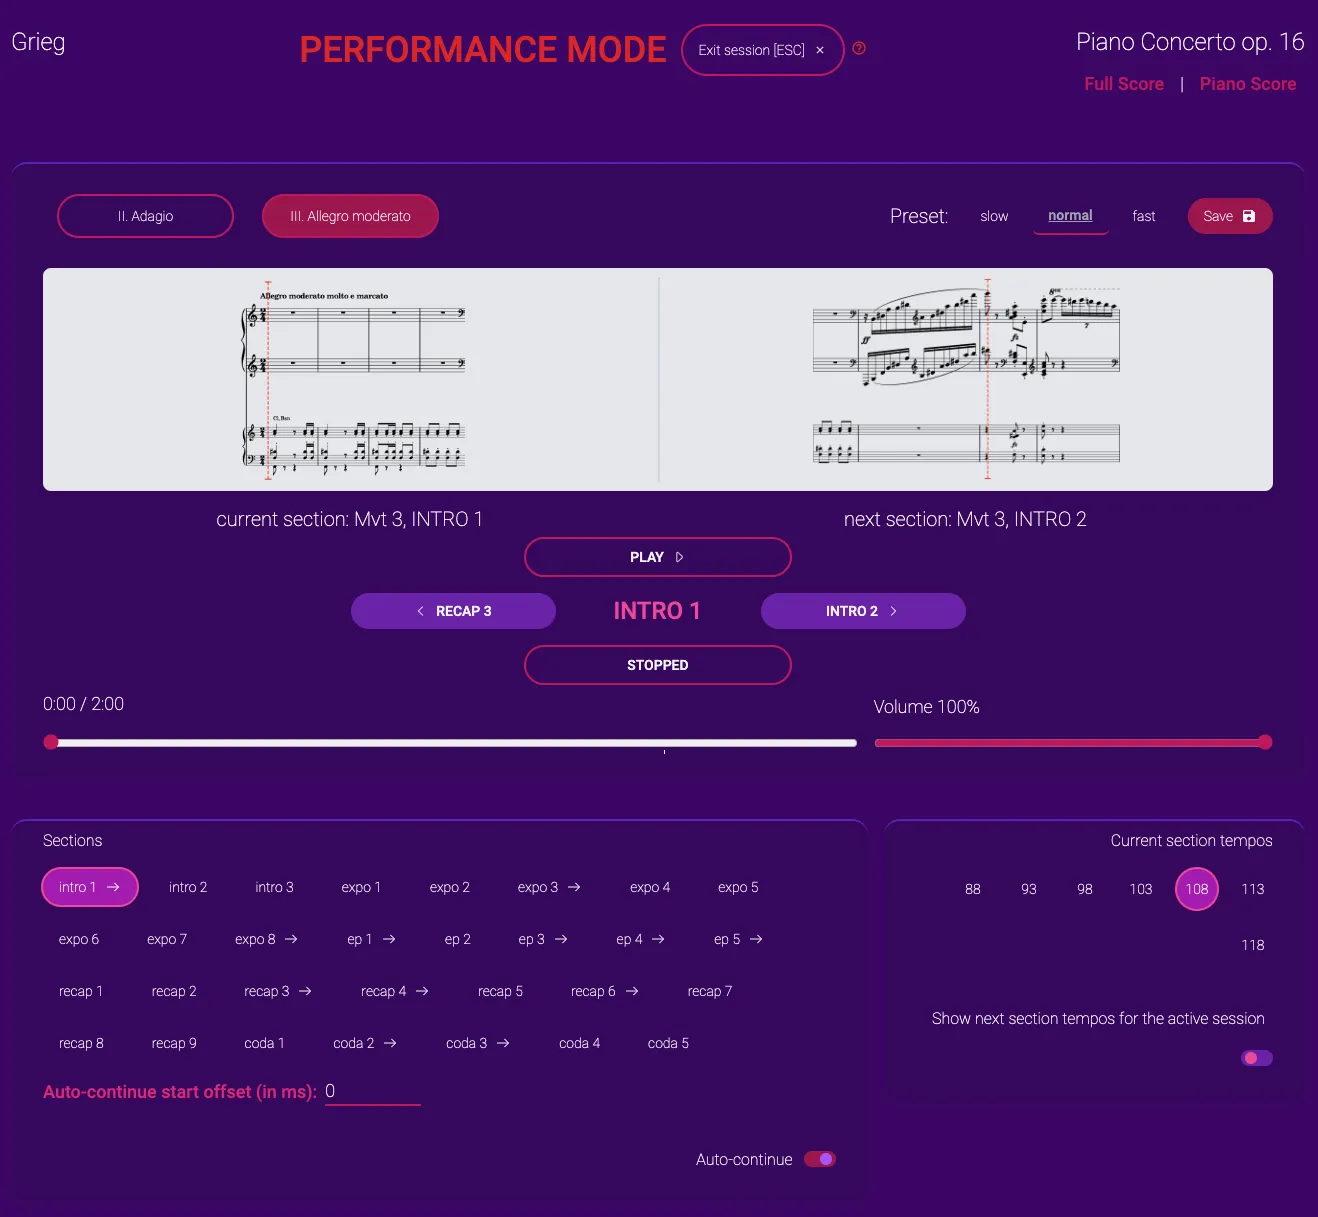
Task: Select the expo 2 section
Action: [x=450, y=887]
